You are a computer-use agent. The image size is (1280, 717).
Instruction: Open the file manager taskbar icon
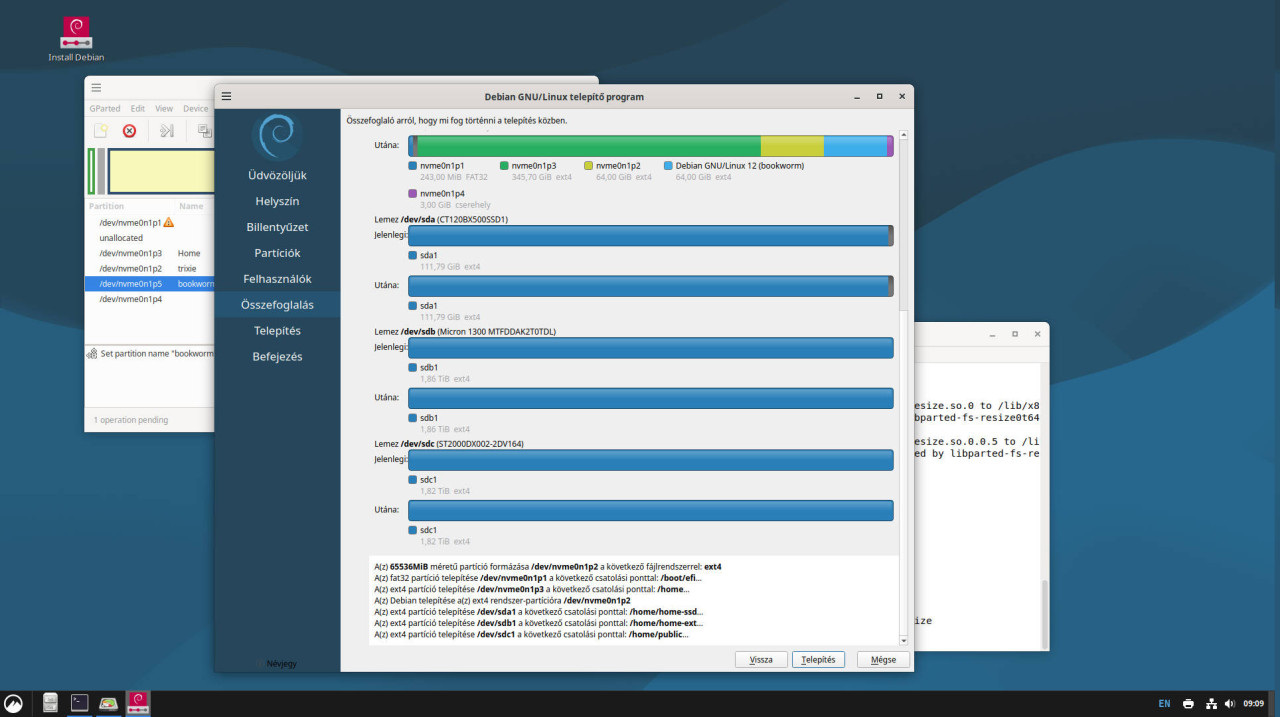[x=51, y=703]
